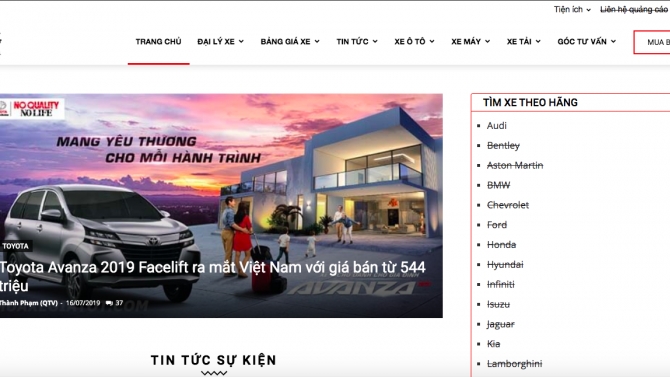Open the Toyota Avanza 2019 Facelift headline
The height and width of the screenshot is (377, 670).
212,276
